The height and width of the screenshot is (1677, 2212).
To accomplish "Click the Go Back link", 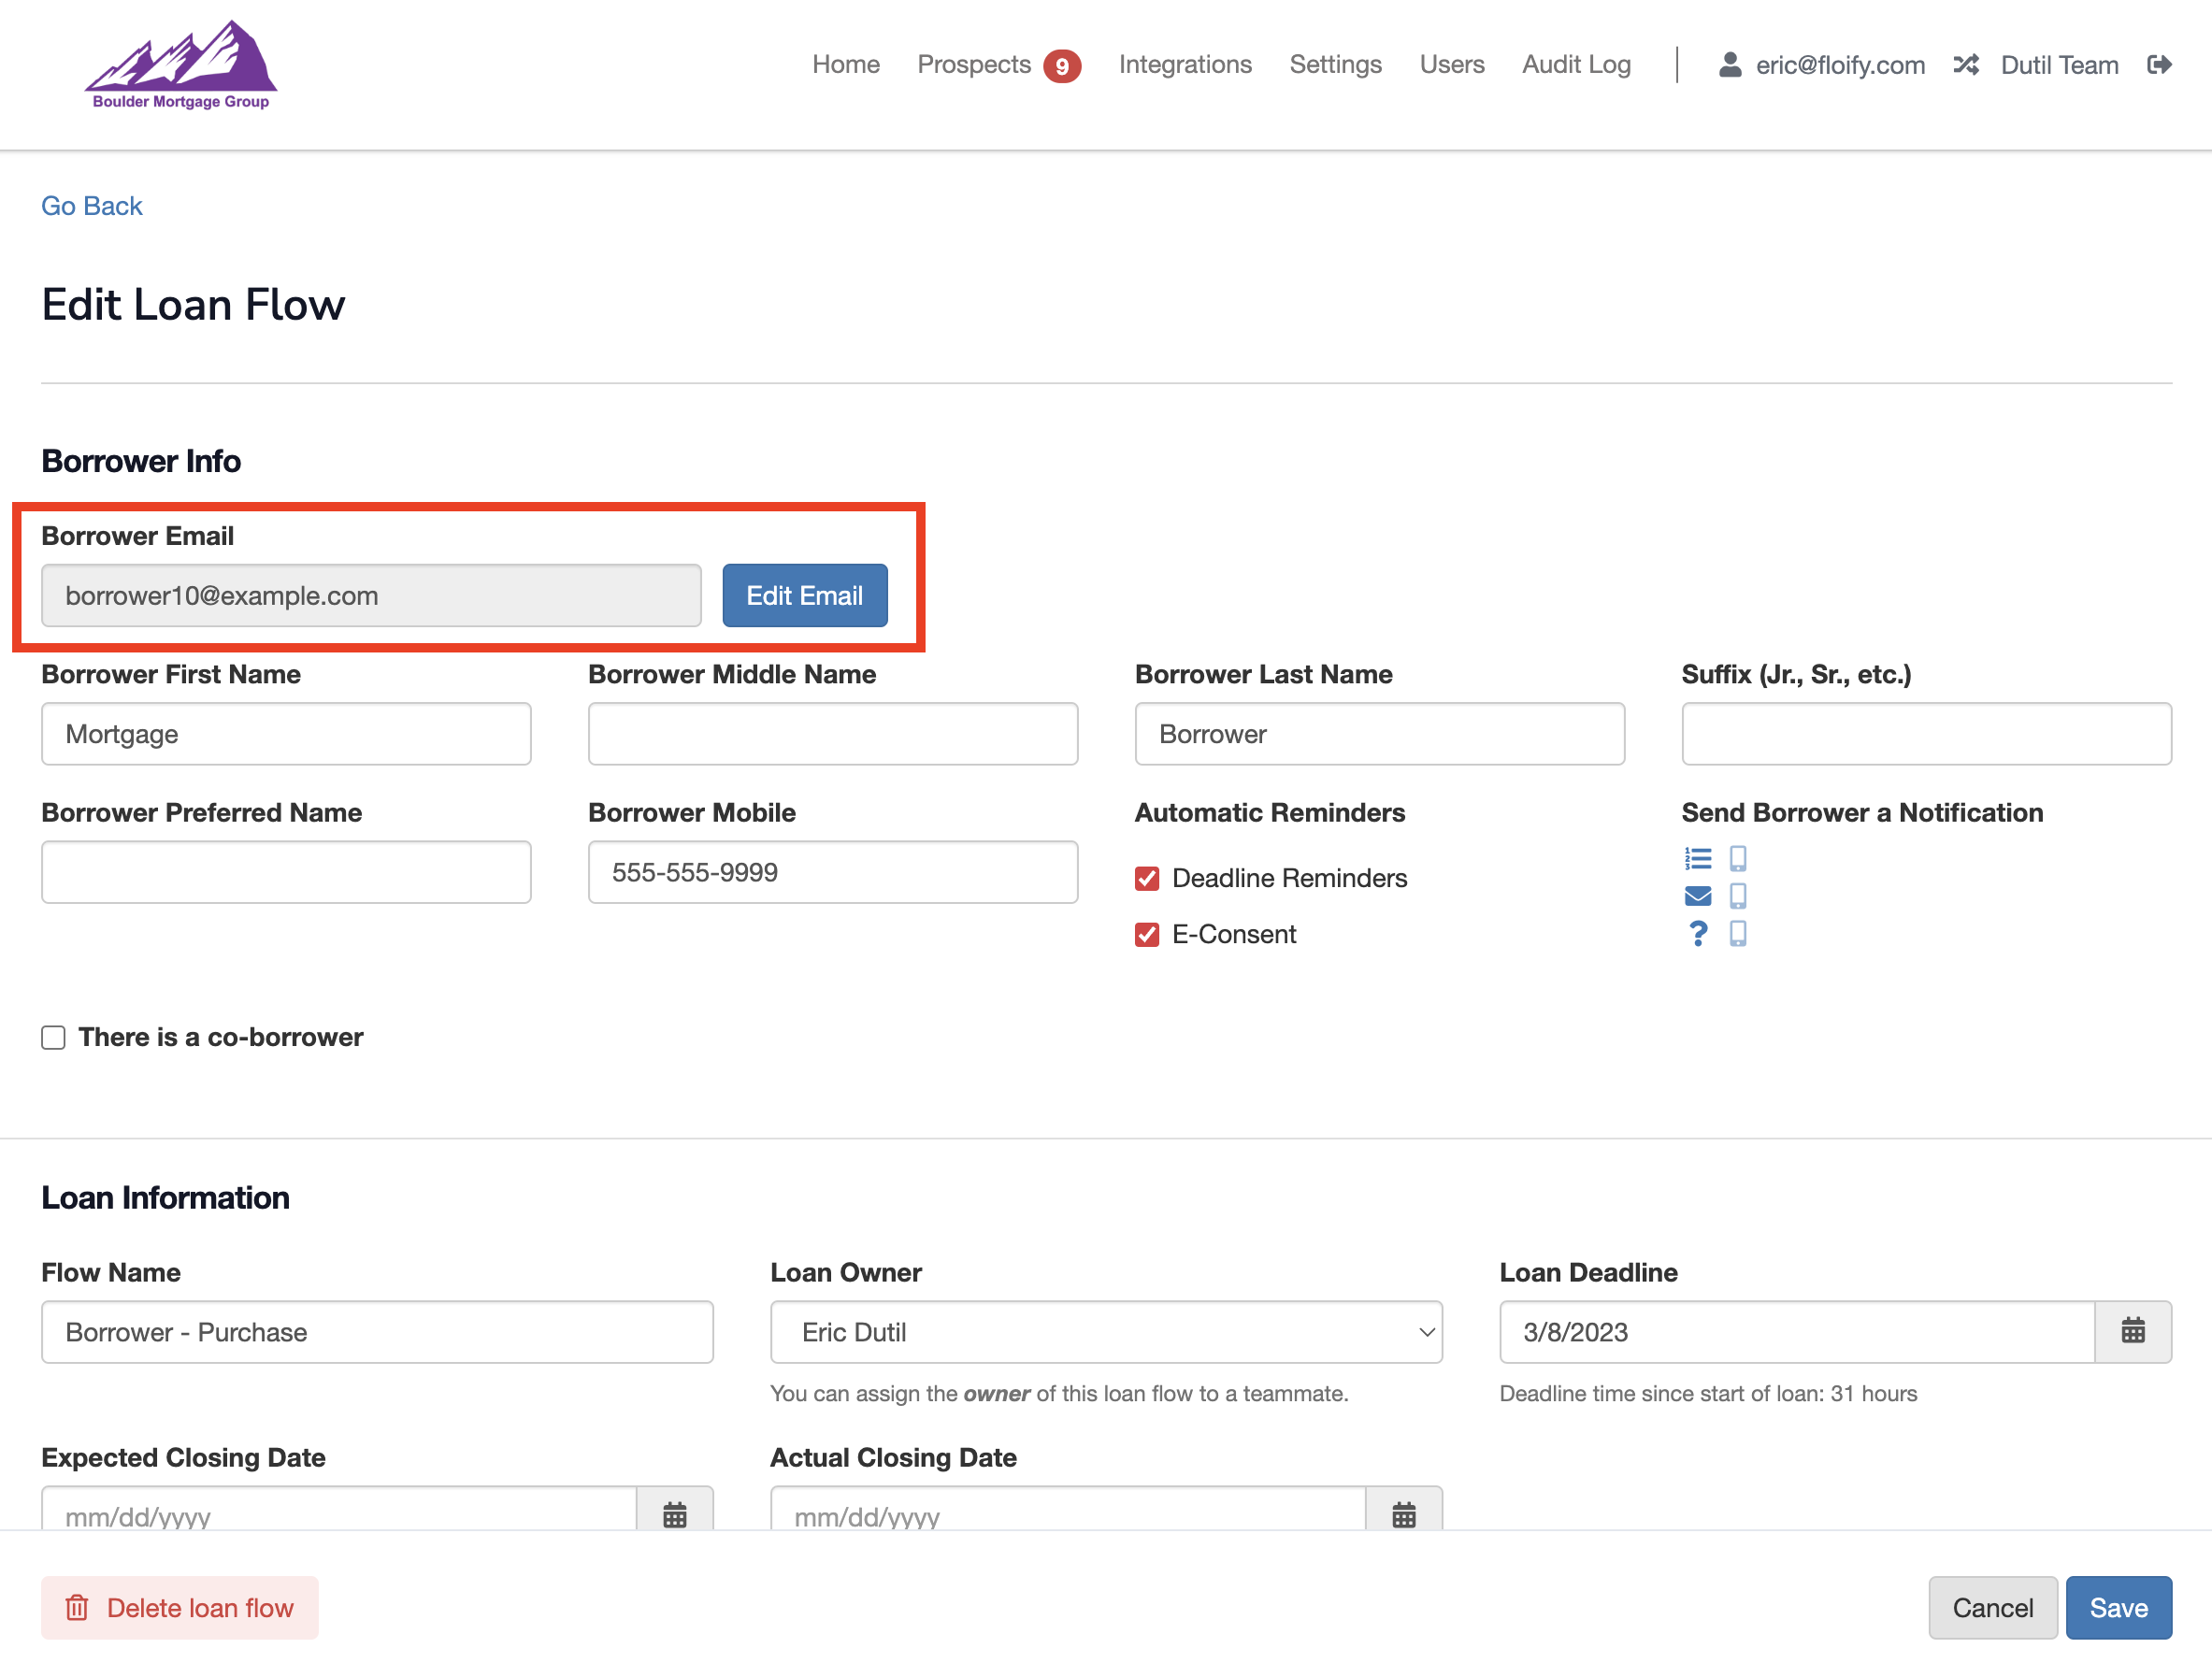I will 92,206.
